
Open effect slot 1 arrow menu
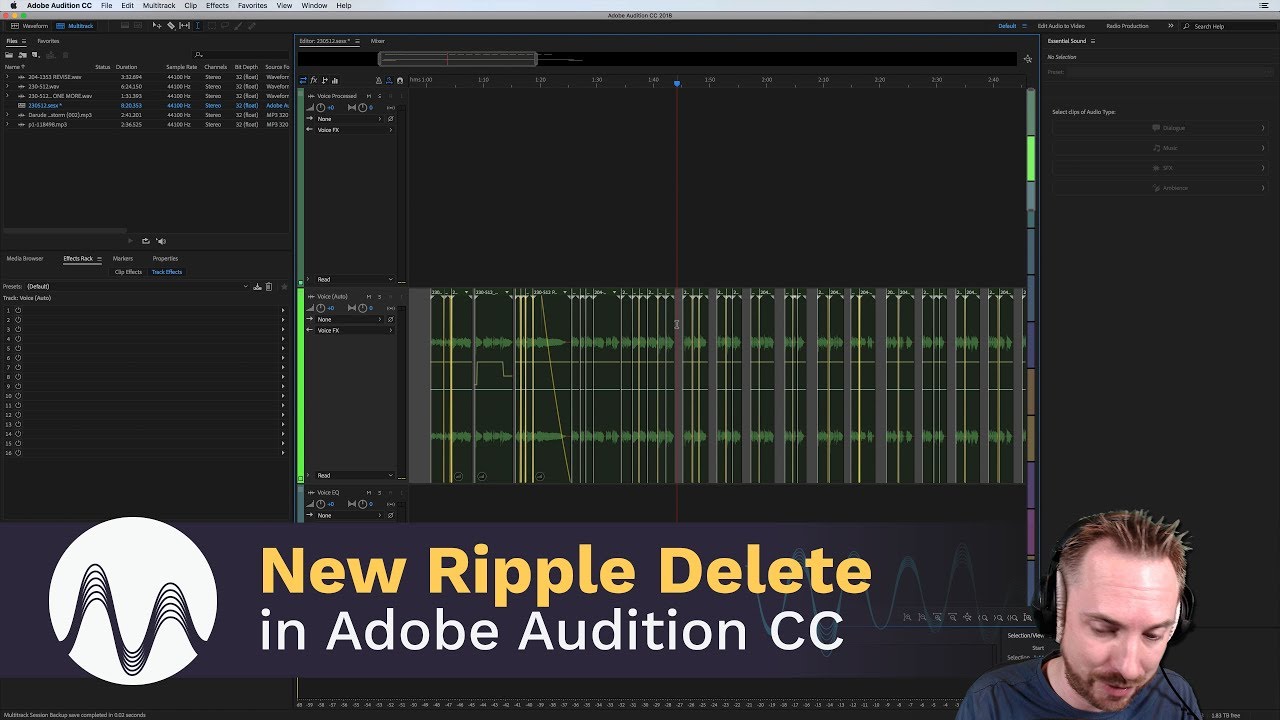[x=283, y=310]
